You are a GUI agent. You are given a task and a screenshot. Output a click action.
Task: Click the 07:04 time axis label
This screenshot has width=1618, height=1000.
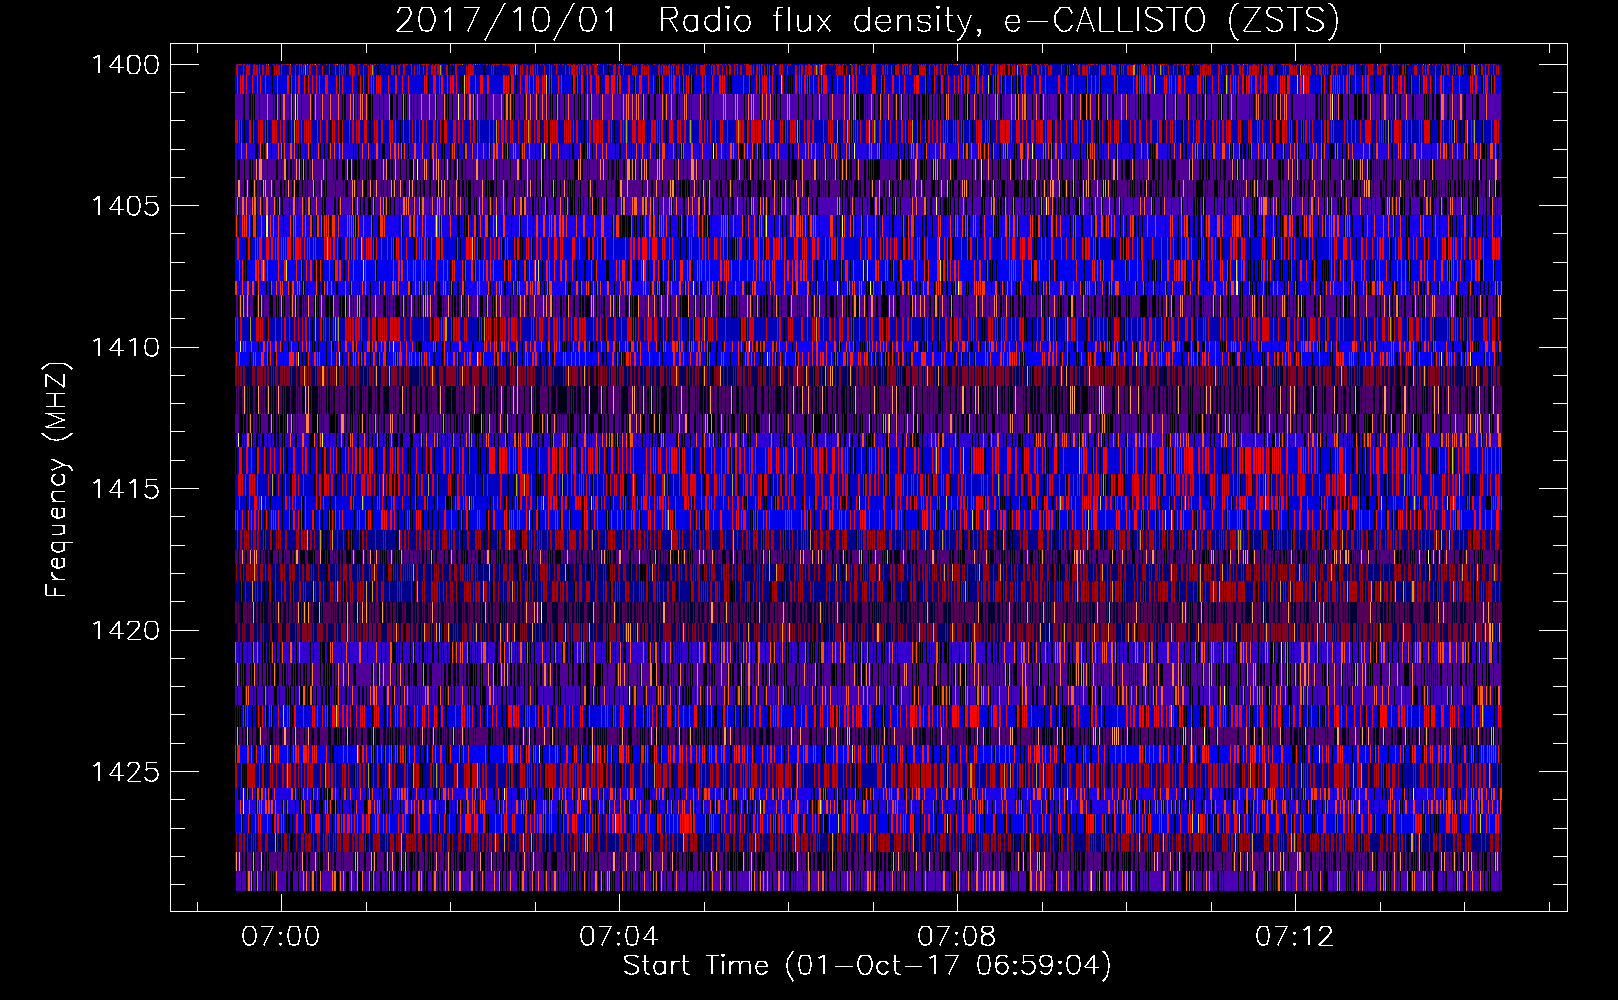(x=619, y=936)
